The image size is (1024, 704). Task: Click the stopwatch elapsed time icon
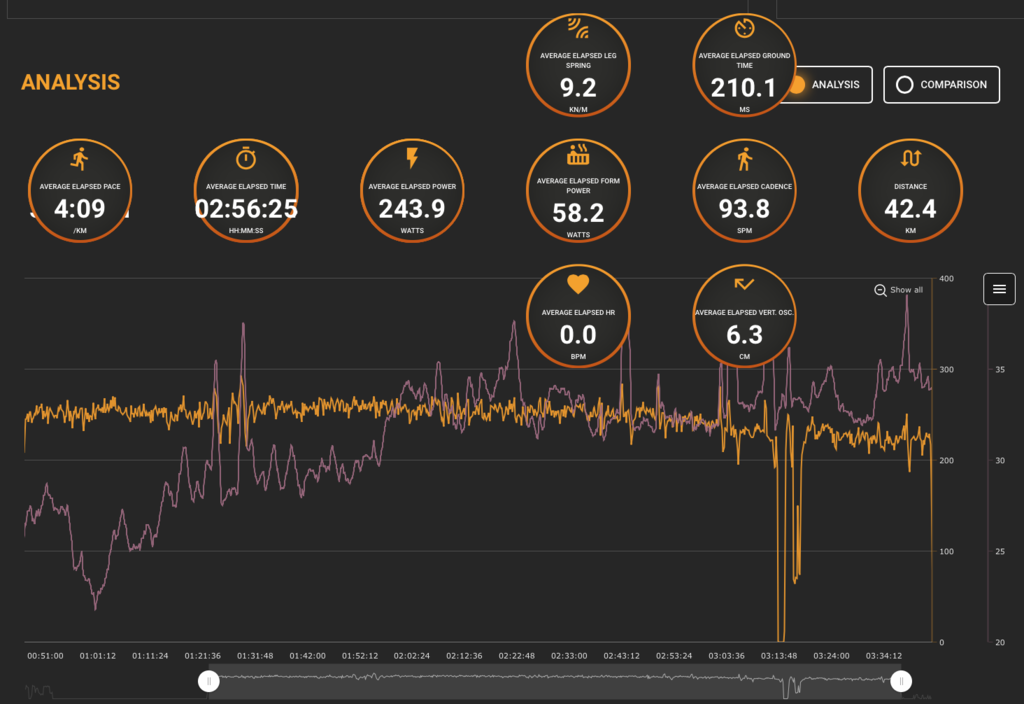point(246,159)
